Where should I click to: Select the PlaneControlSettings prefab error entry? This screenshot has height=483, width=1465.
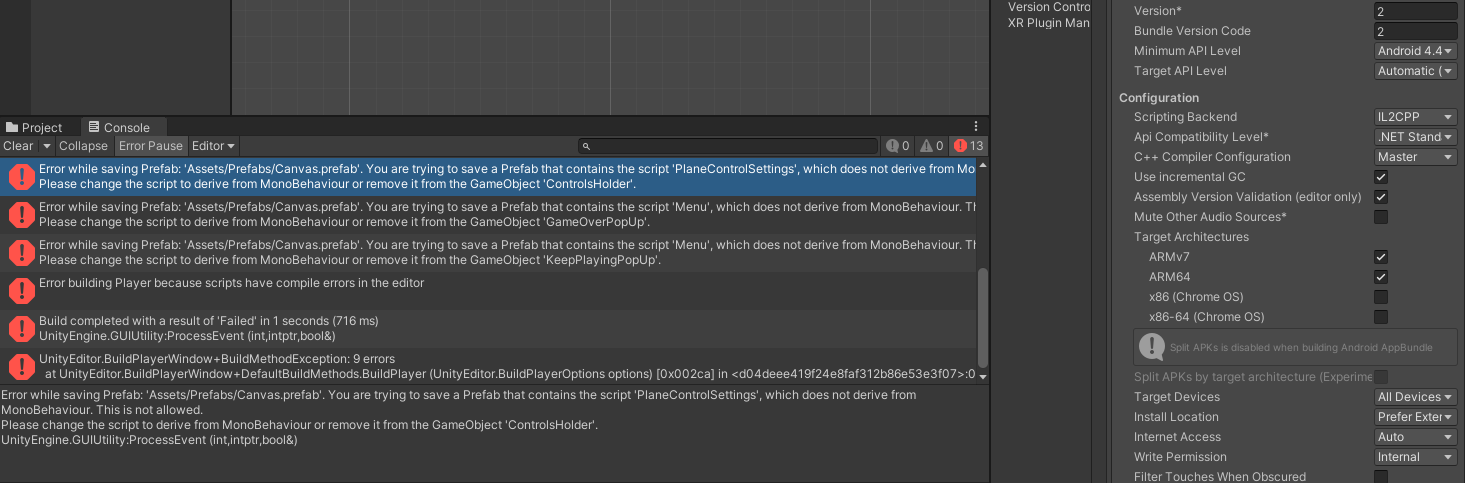[x=488, y=176]
